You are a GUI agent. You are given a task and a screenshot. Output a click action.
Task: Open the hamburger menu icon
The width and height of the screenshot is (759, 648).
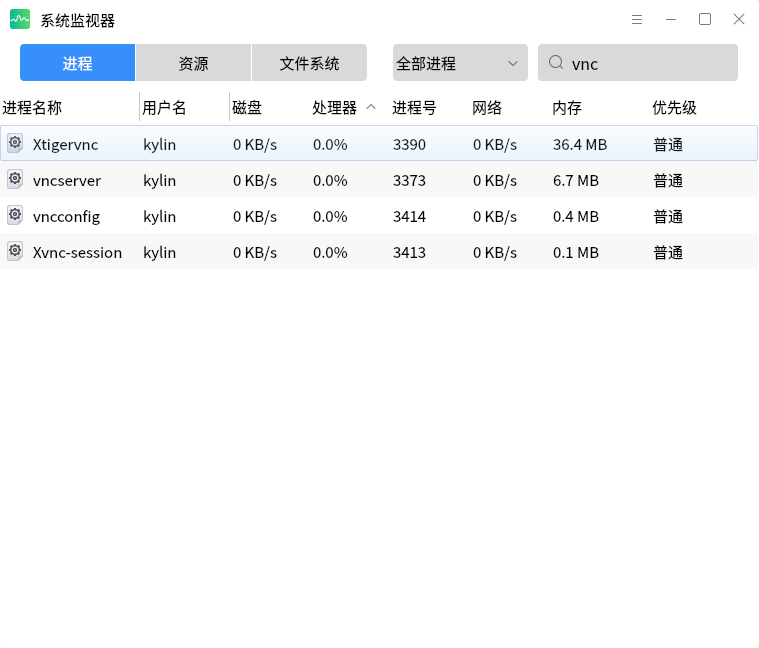click(637, 19)
